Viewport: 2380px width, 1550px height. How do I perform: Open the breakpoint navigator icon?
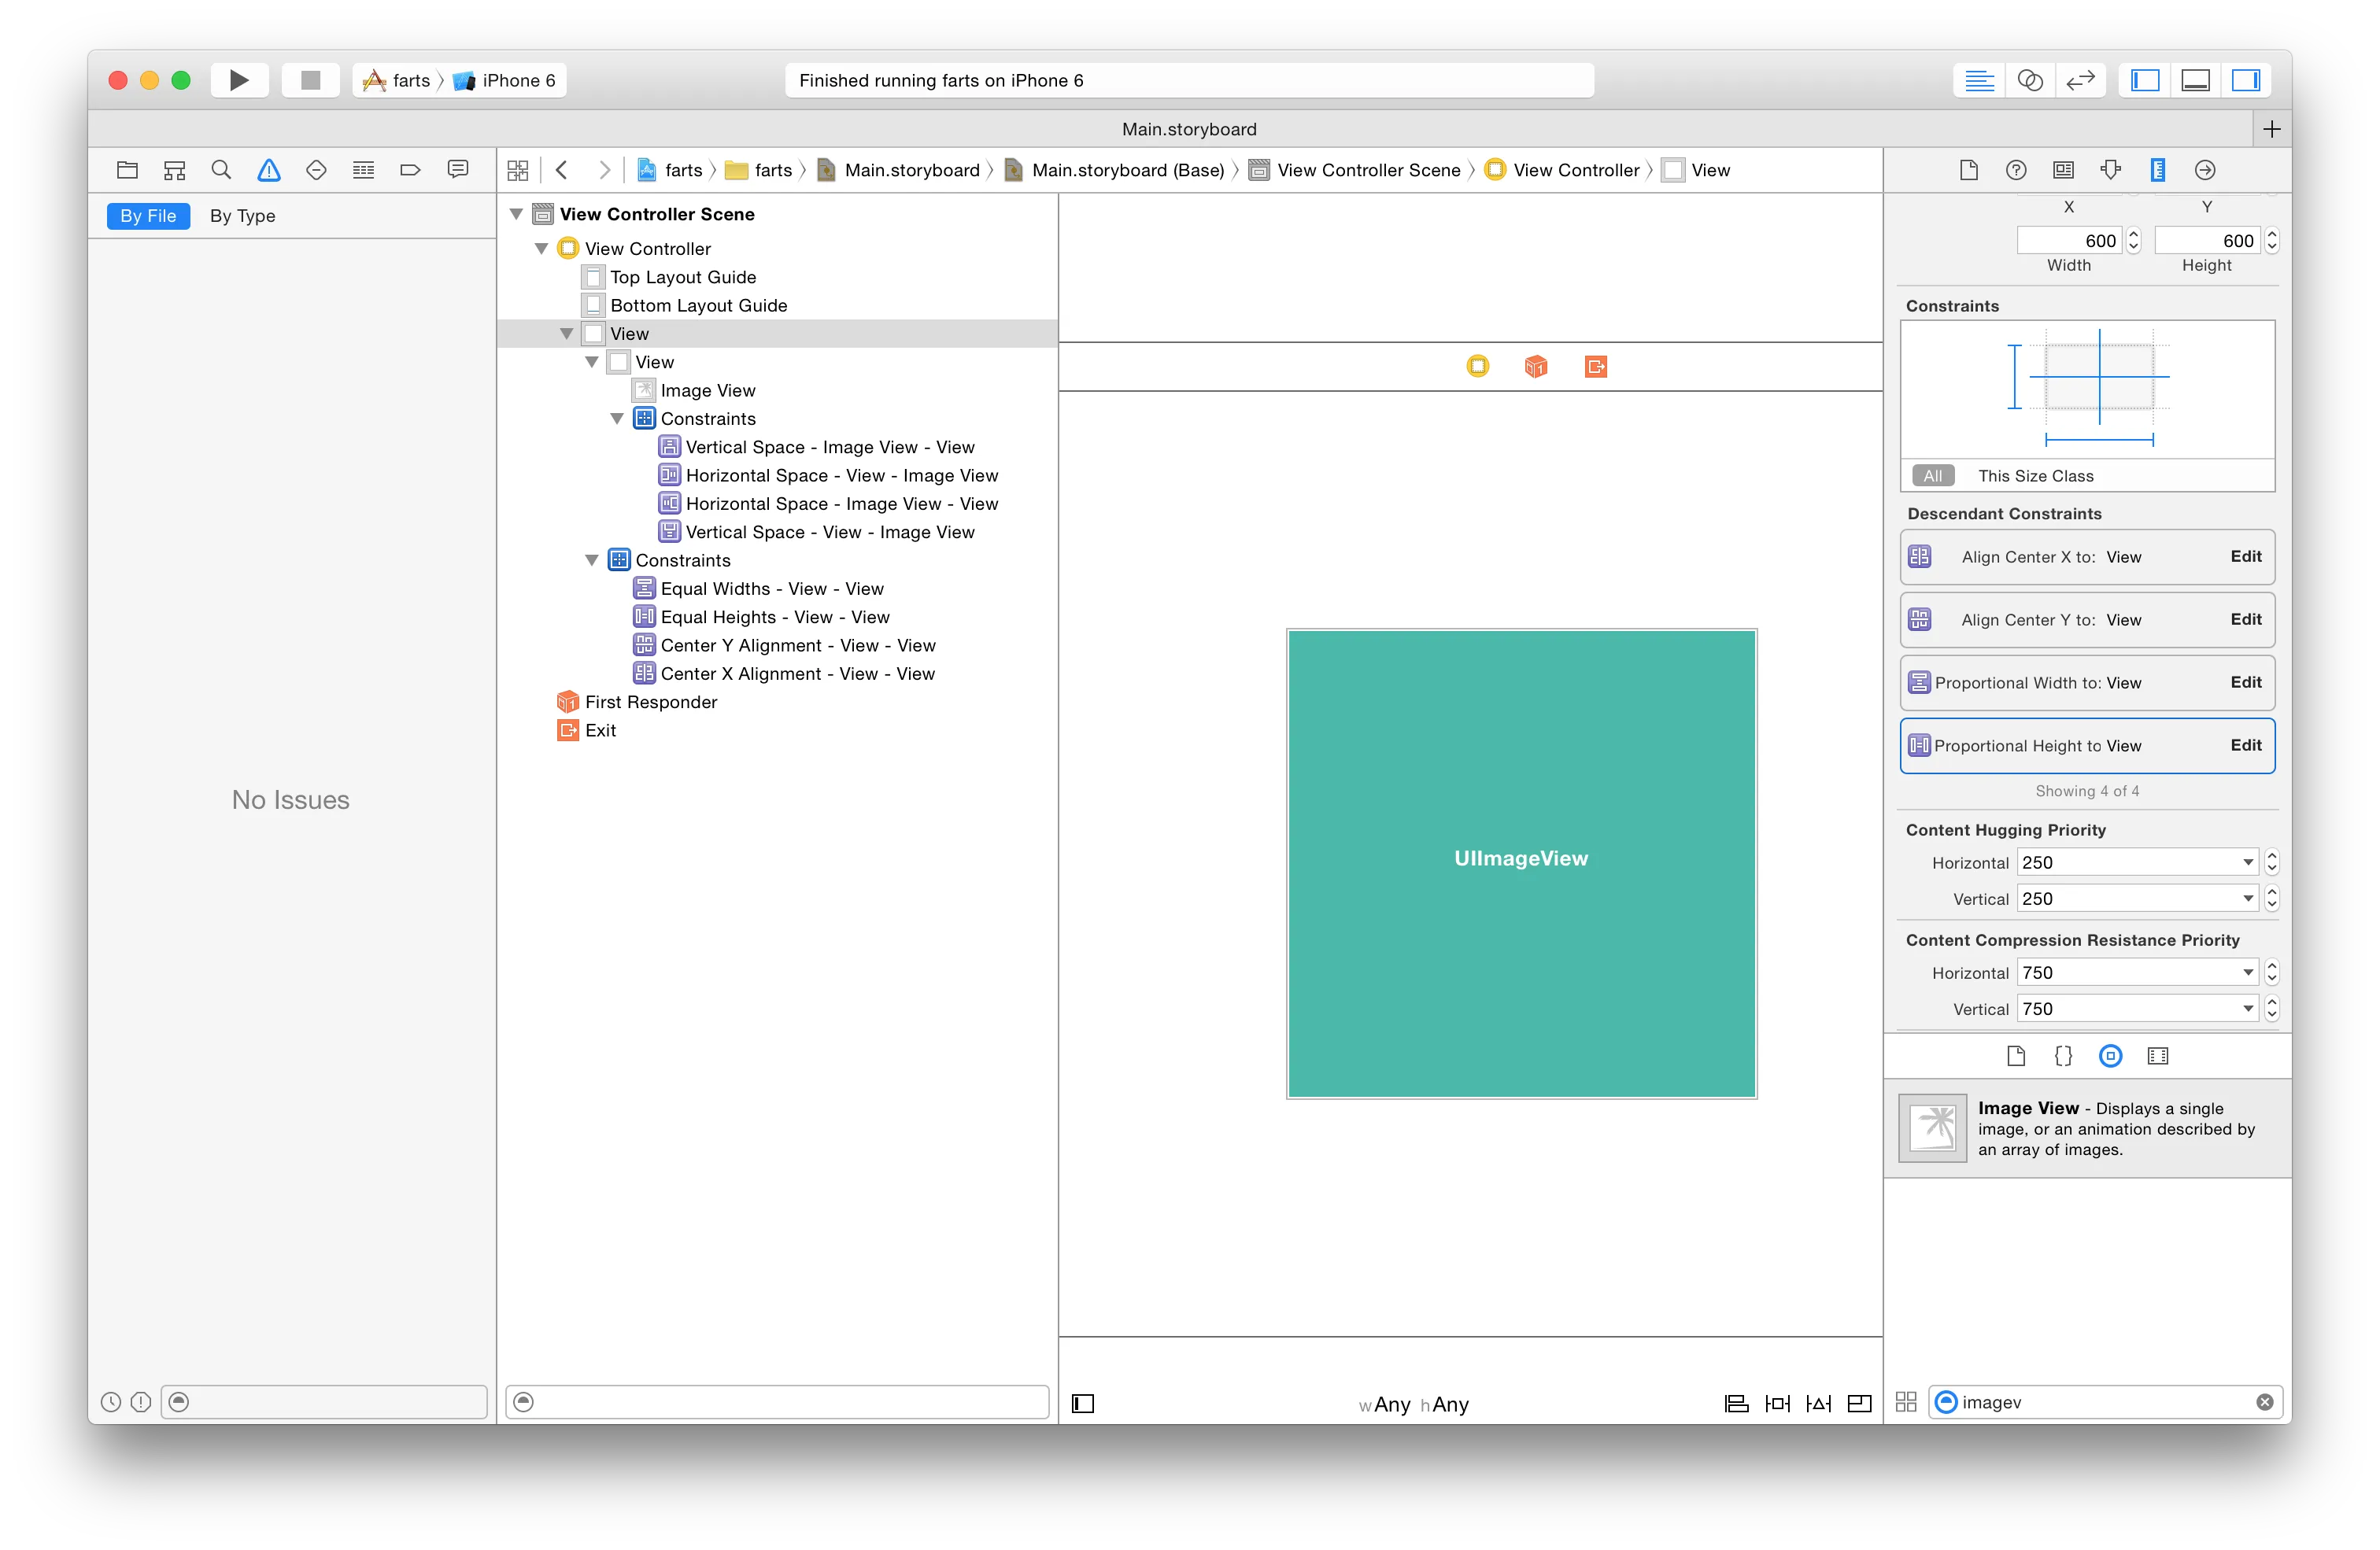coord(410,170)
